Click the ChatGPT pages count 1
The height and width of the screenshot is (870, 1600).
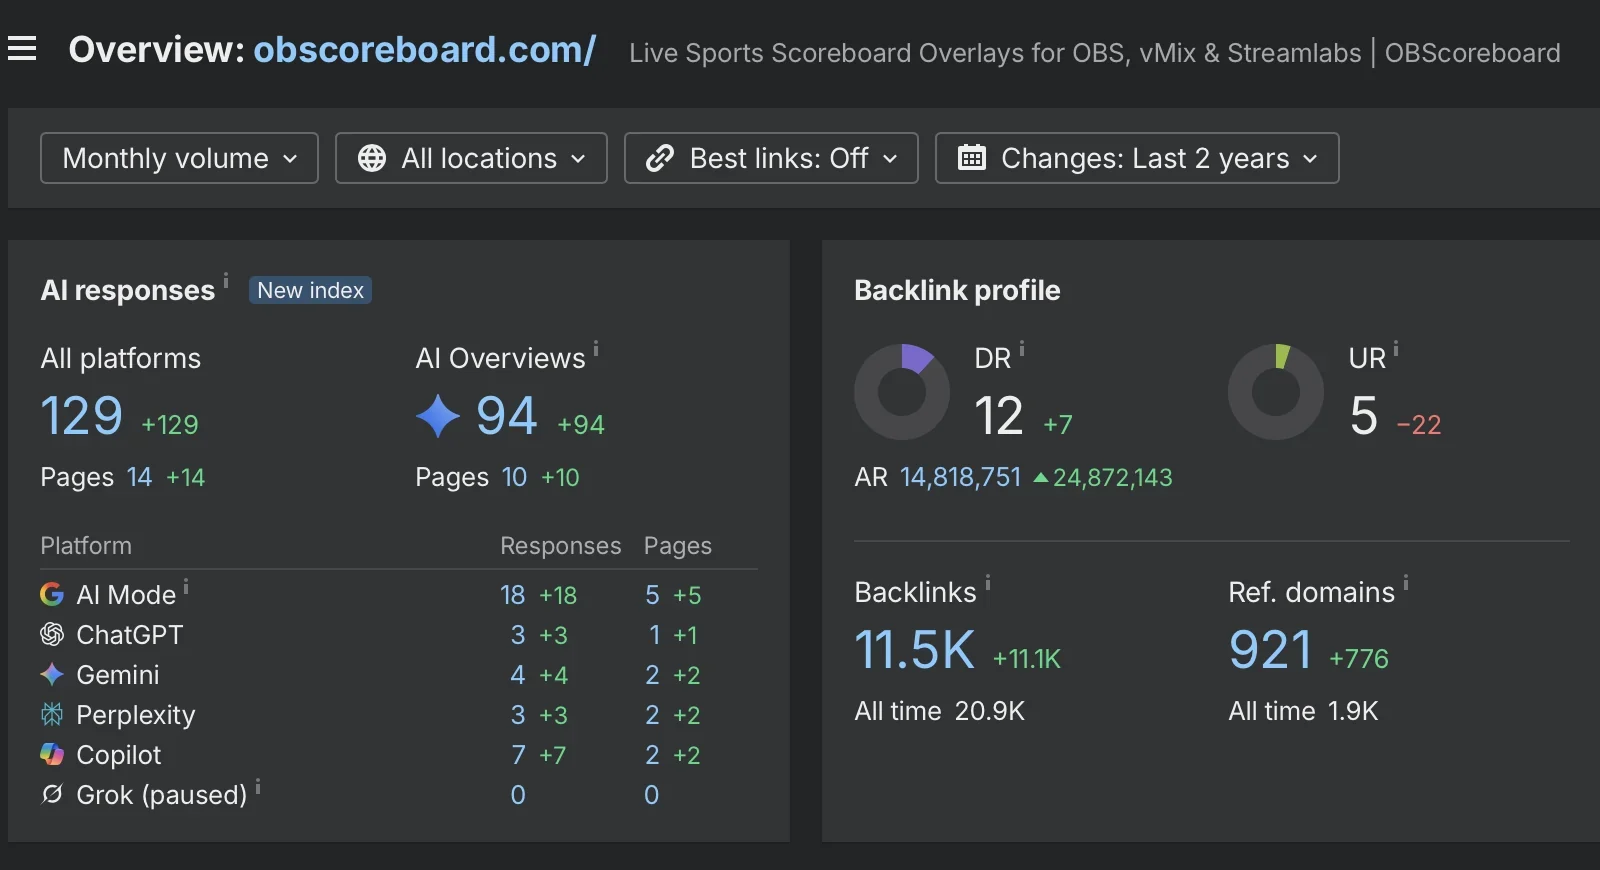[x=654, y=635]
